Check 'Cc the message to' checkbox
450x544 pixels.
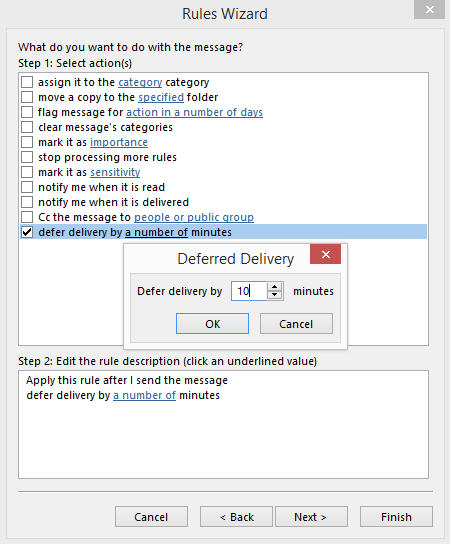27,217
